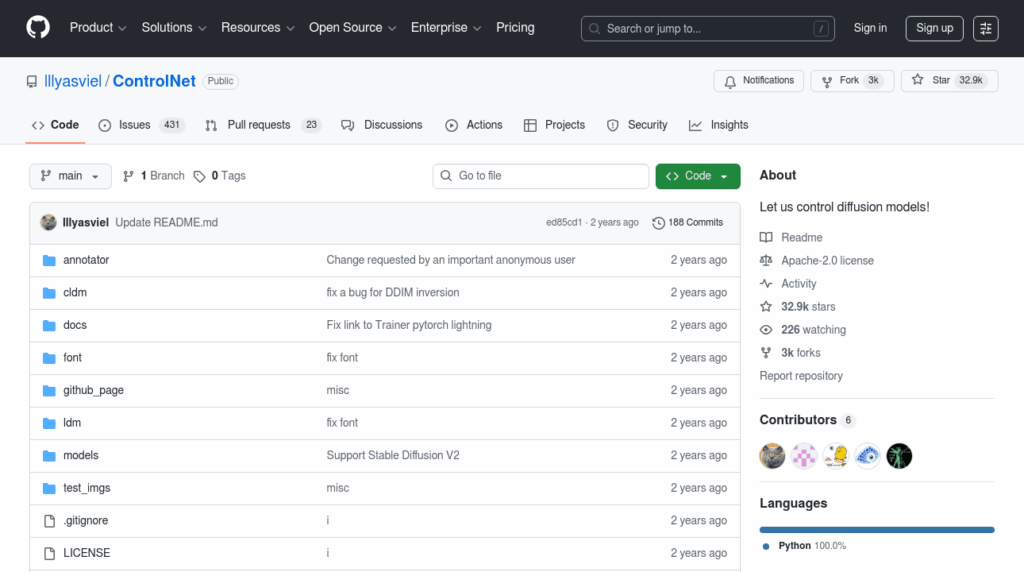
Task: Open the green Code dropdown button
Action: 697,176
